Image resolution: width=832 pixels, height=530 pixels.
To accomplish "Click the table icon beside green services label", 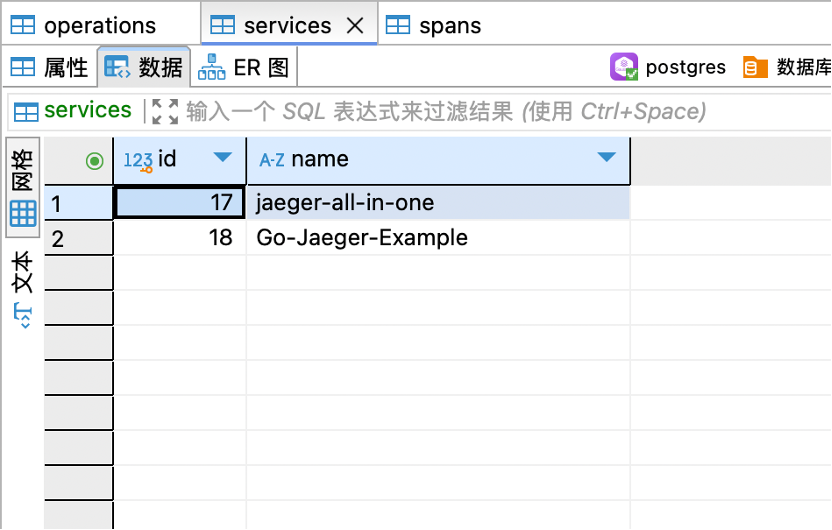I will coord(26,111).
